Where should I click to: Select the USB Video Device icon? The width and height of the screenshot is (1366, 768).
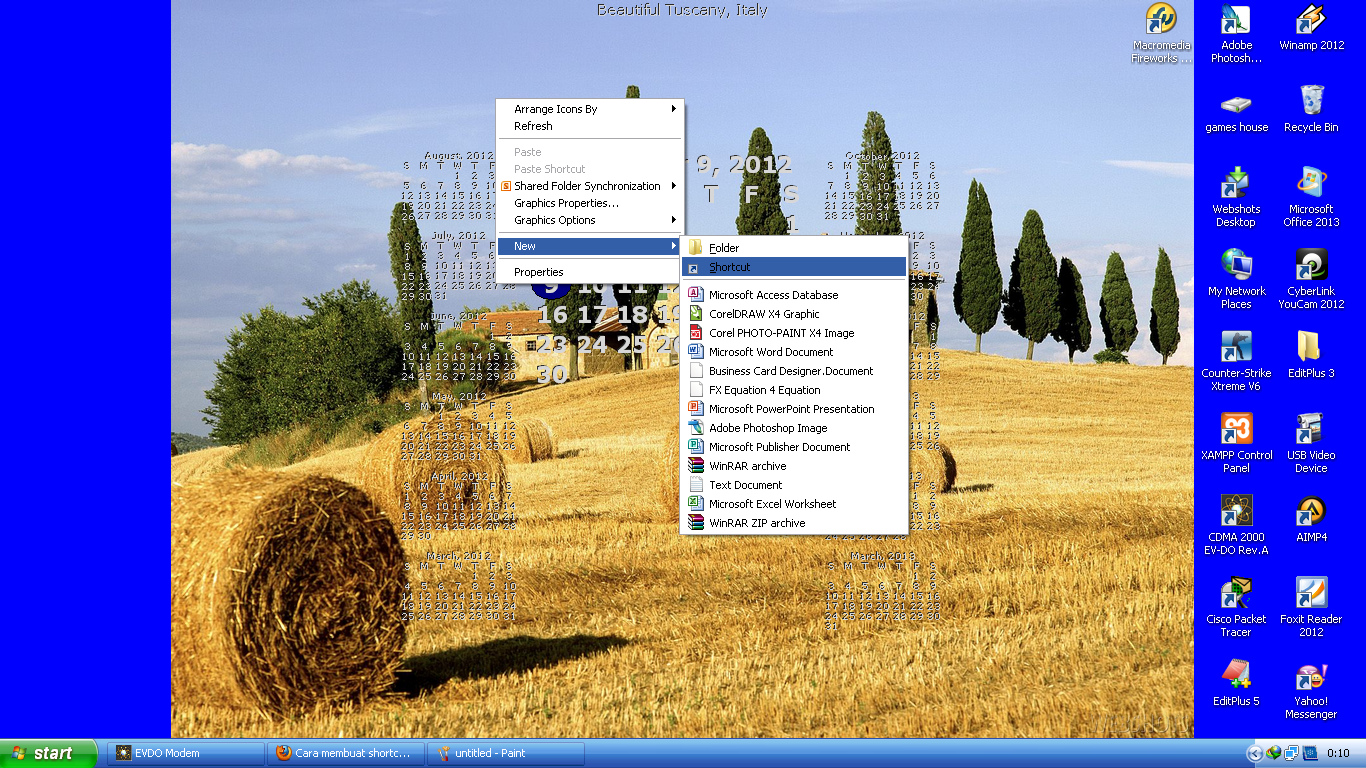(x=1311, y=444)
